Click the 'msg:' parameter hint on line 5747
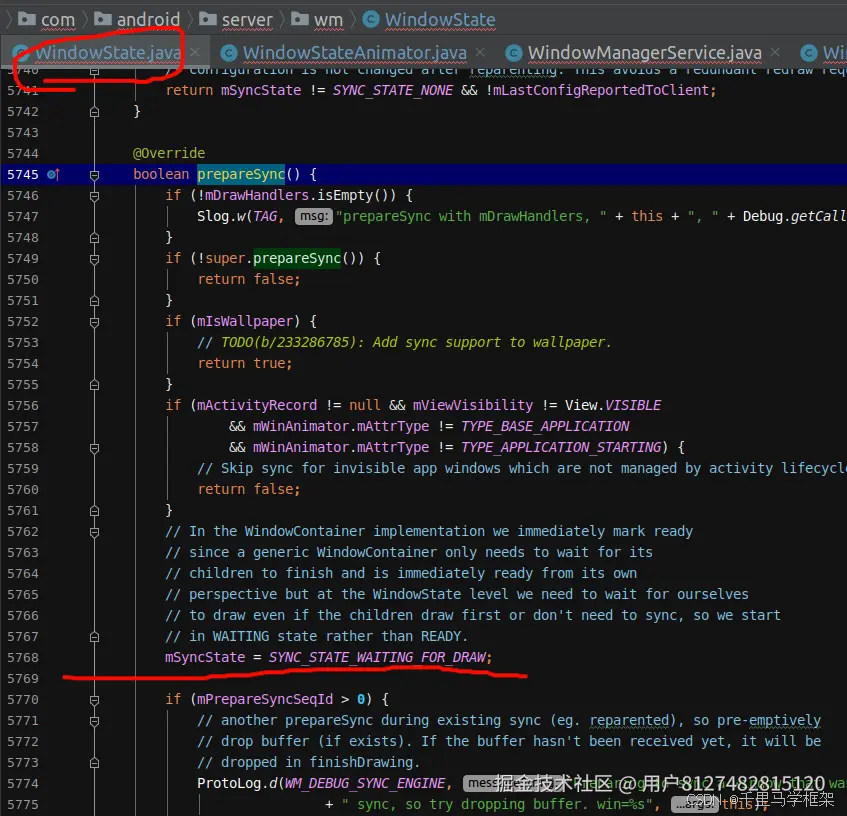This screenshot has width=847, height=816. [x=313, y=217]
